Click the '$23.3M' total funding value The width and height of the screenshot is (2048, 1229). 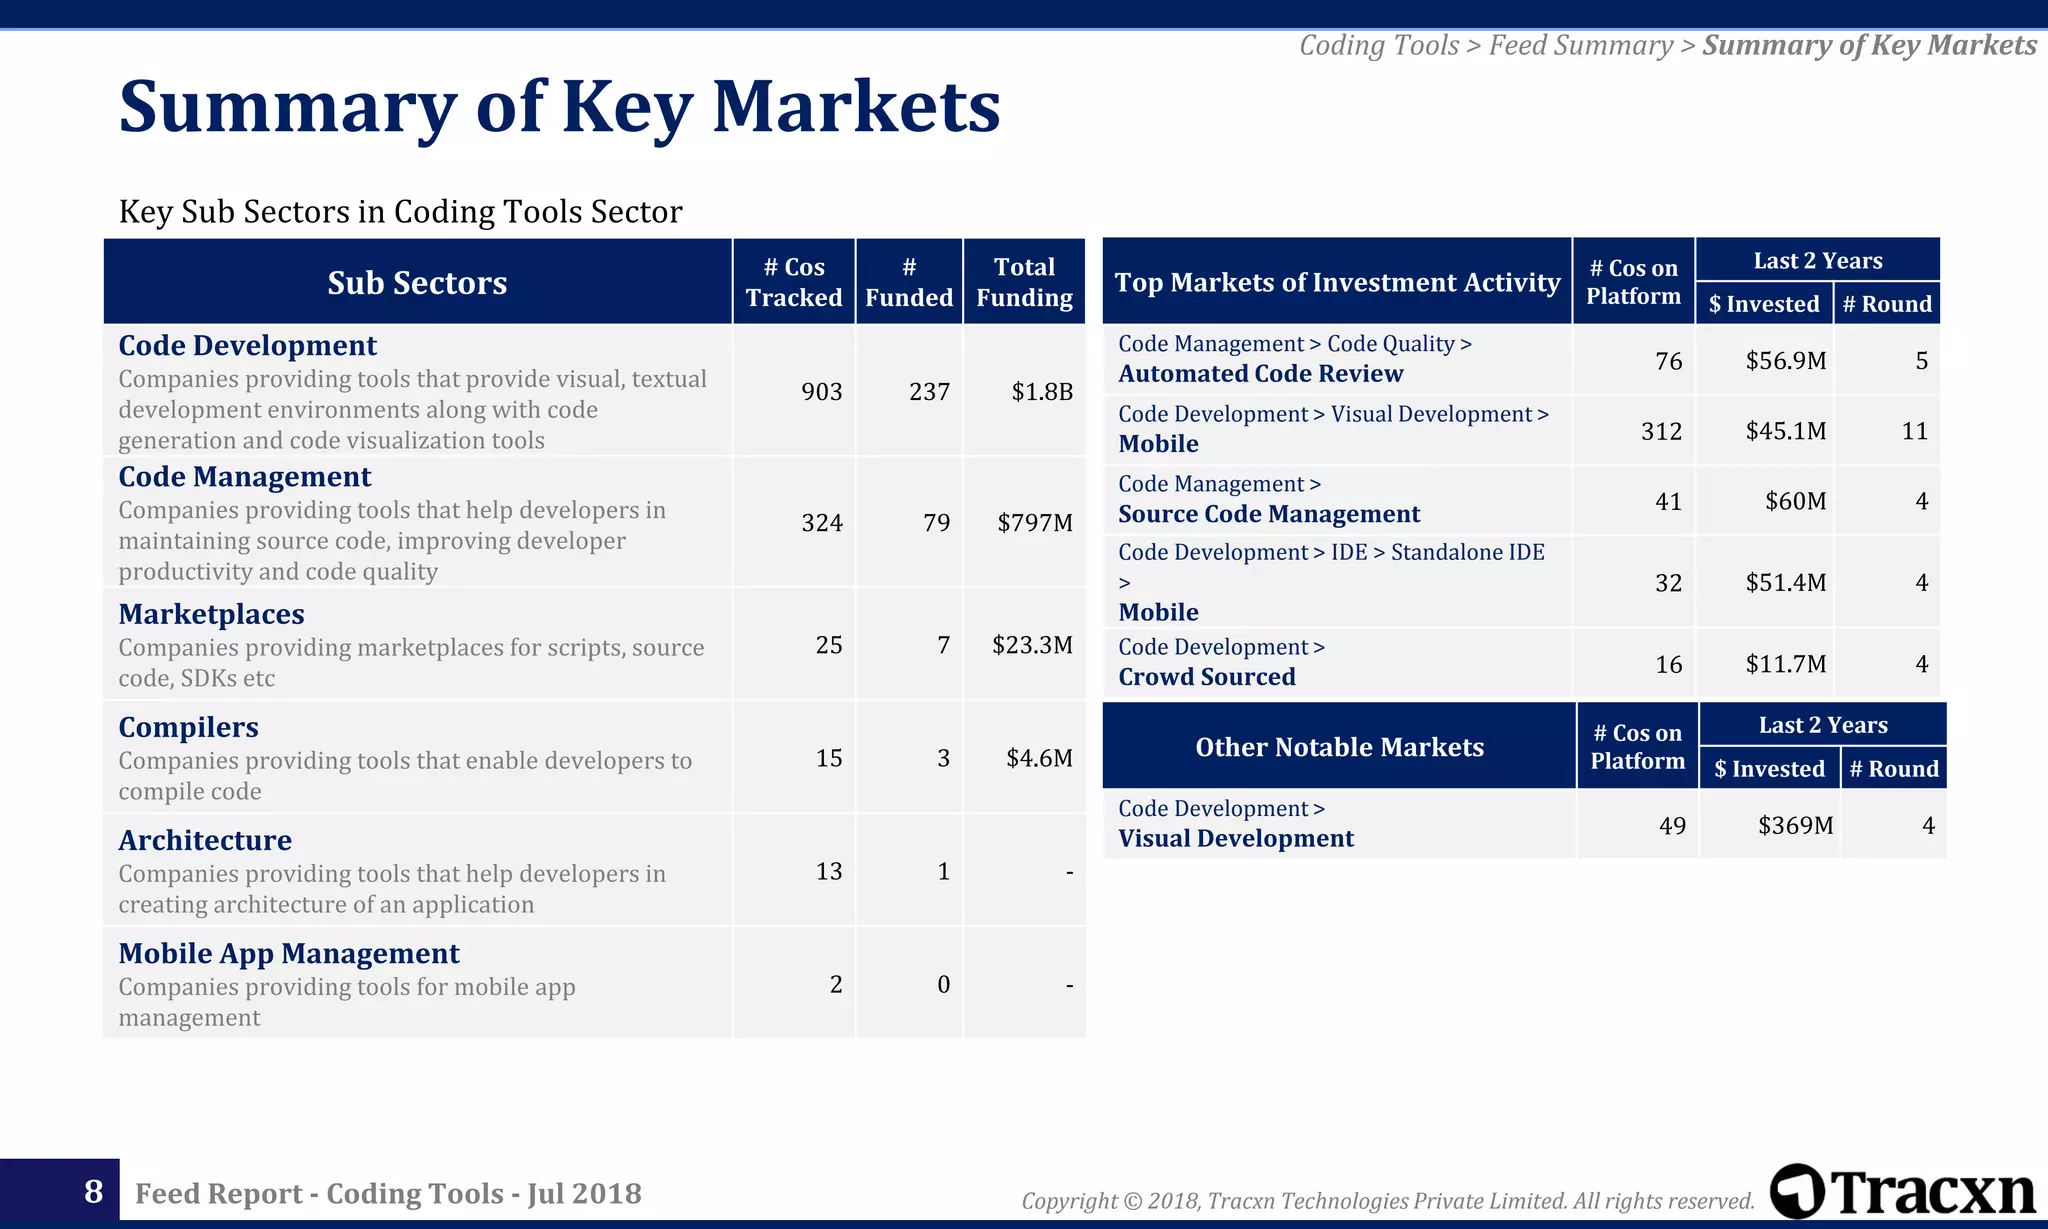1032,645
